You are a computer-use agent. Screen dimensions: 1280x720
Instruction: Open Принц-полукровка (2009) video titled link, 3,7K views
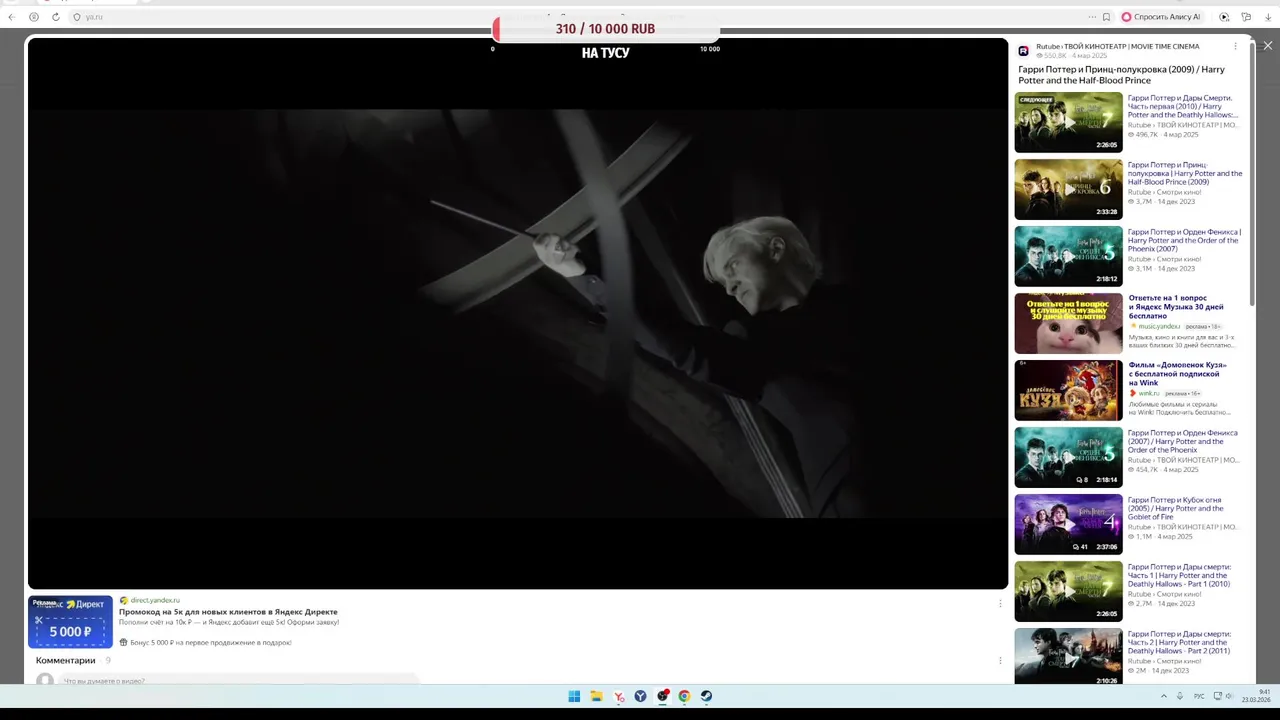click(1185, 173)
